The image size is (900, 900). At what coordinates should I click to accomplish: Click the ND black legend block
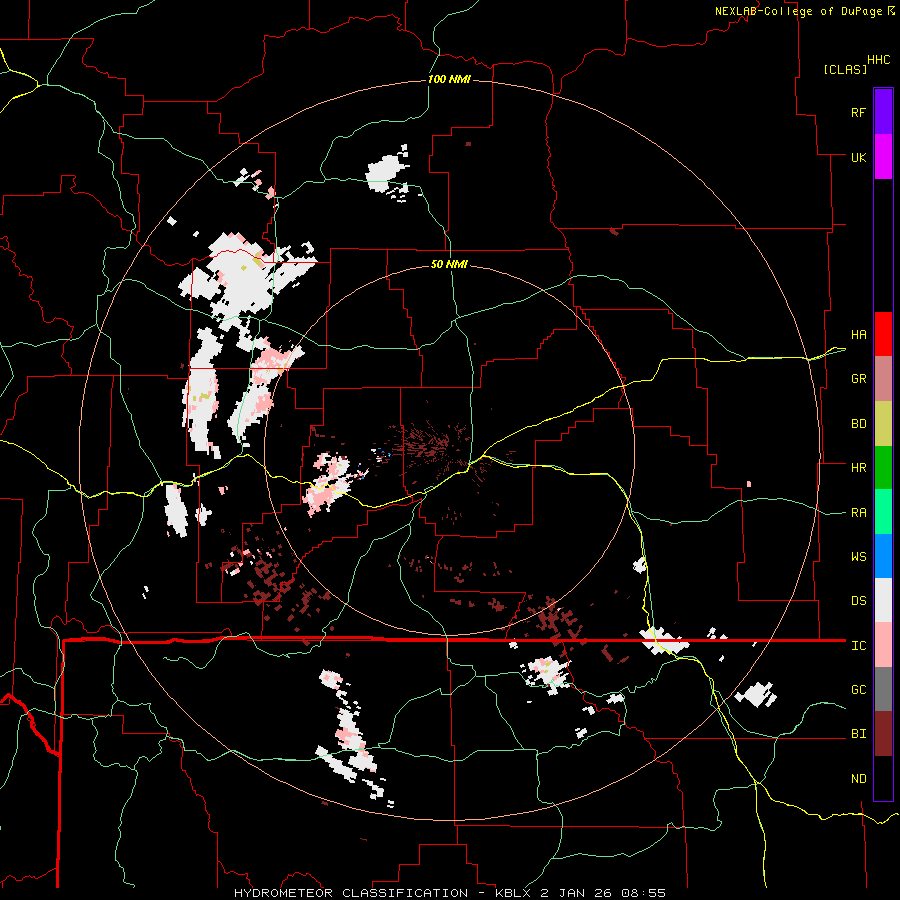pyautogui.click(x=883, y=778)
